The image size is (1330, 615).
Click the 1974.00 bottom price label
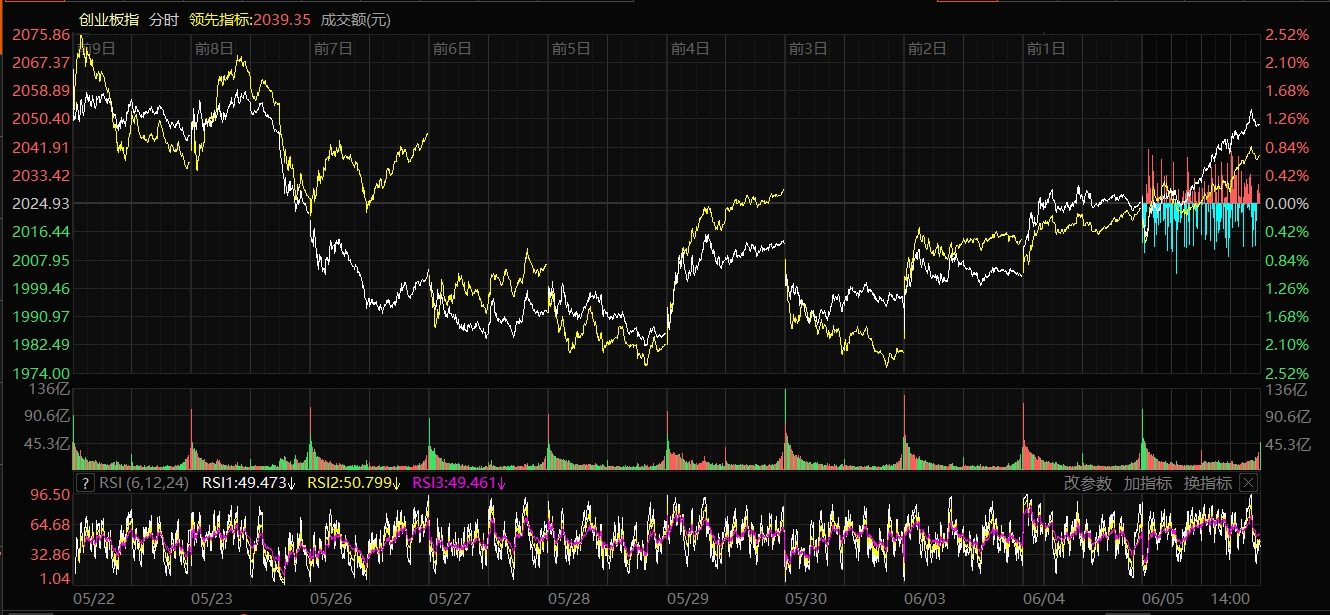(x=40, y=373)
